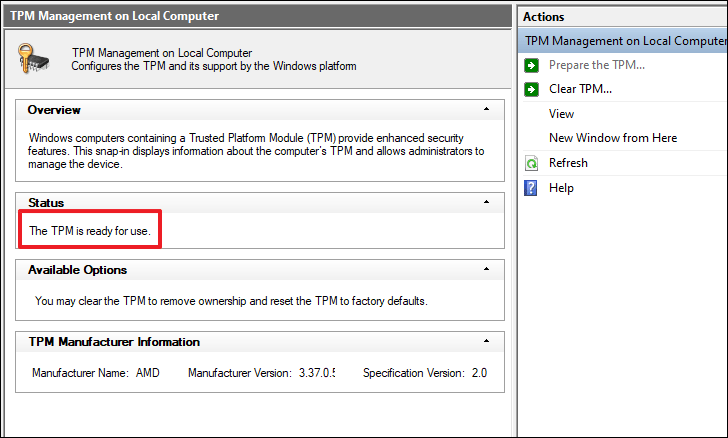728x438 pixels.
Task: Click 'Configures the TPM and its support' subtitle
Action: 214,66
